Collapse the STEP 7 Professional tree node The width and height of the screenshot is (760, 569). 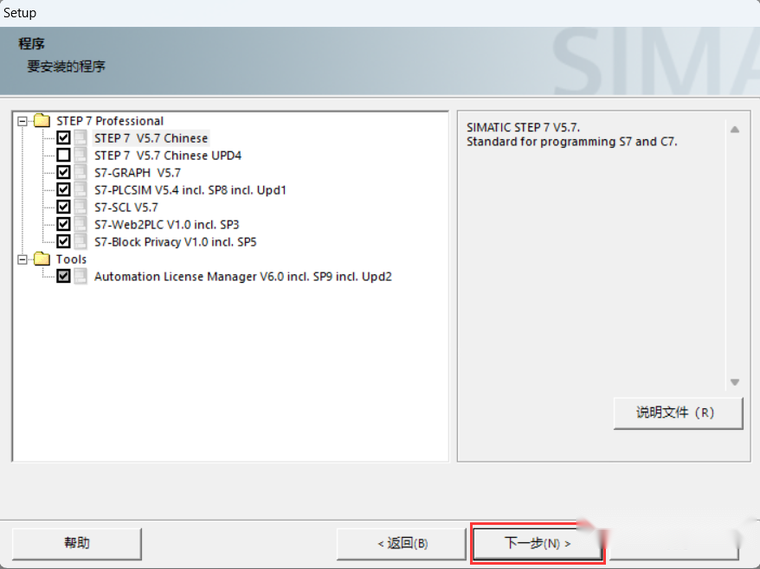point(22,121)
